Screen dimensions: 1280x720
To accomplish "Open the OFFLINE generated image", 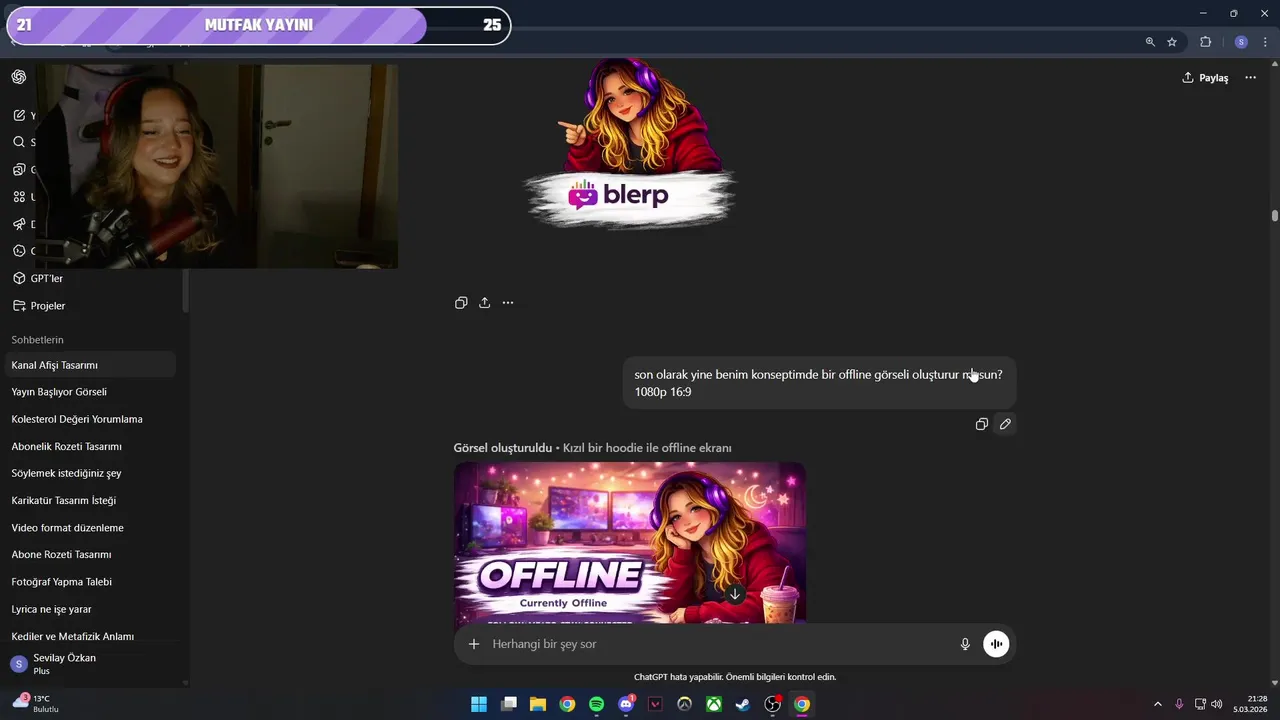I will [x=630, y=542].
